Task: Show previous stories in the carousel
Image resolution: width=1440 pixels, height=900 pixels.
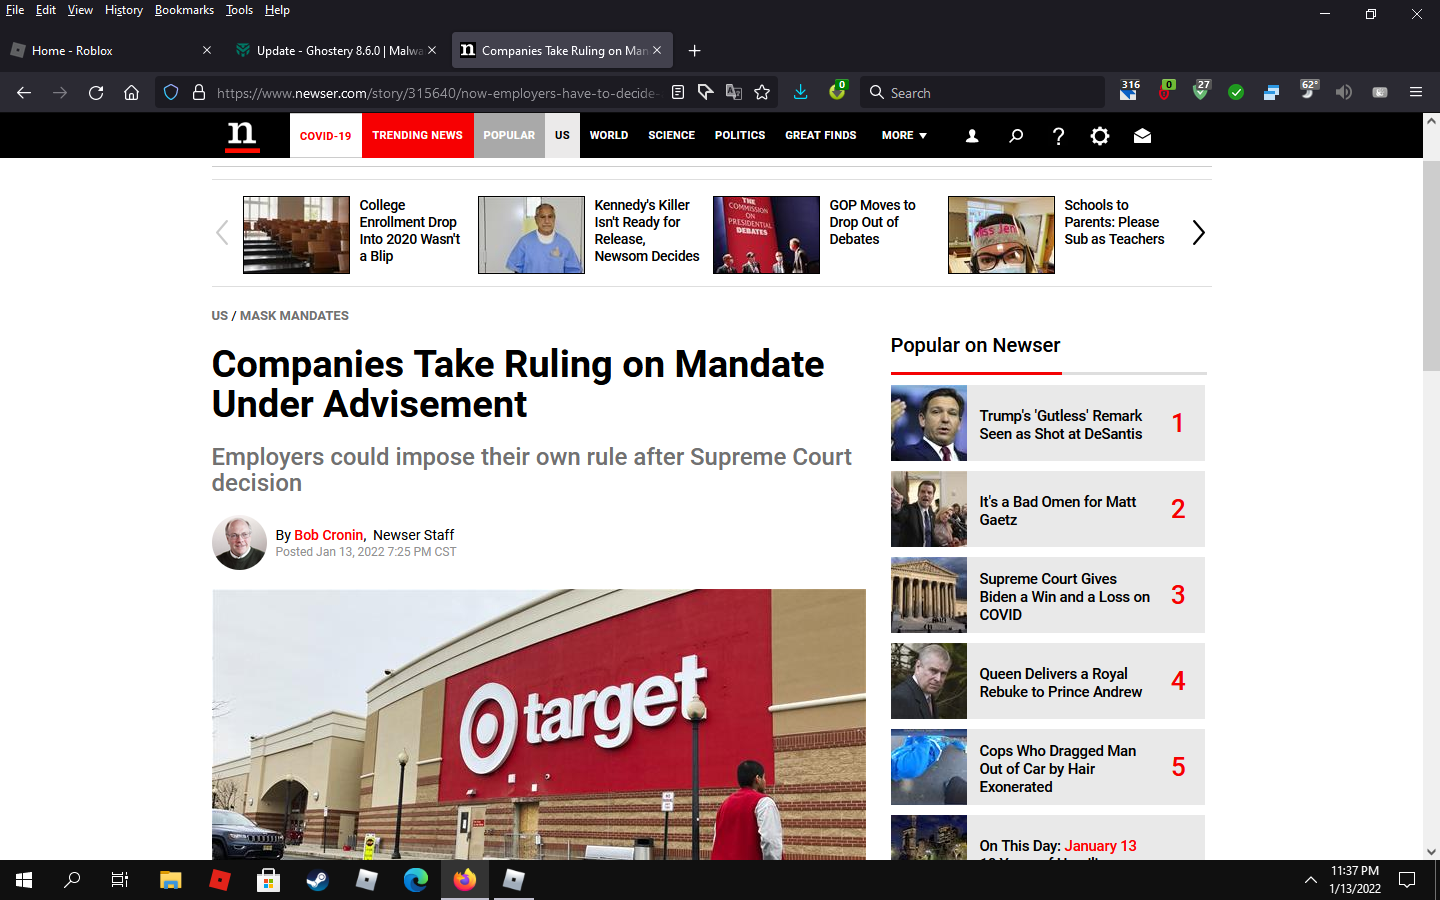Action: point(222,233)
